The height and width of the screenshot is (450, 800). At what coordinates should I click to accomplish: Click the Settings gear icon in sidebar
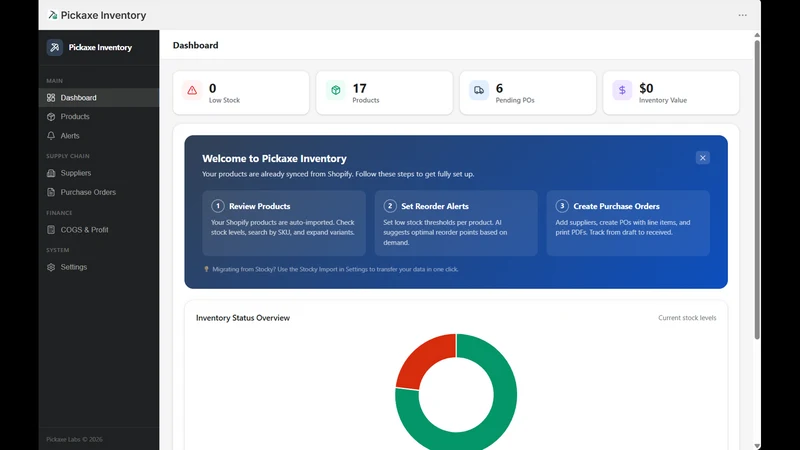(51, 267)
